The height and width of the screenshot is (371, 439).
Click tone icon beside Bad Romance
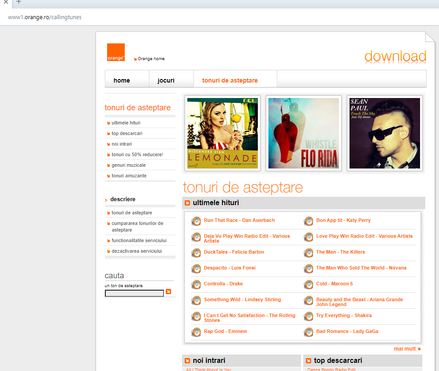(308, 332)
